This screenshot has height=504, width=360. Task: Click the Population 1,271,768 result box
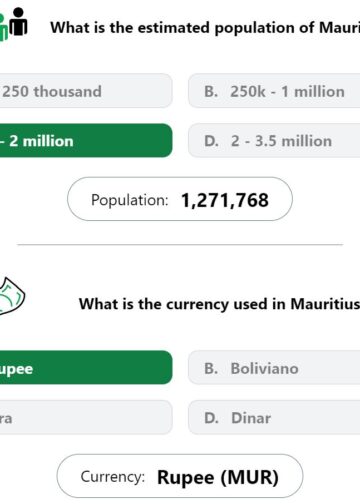click(180, 199)
